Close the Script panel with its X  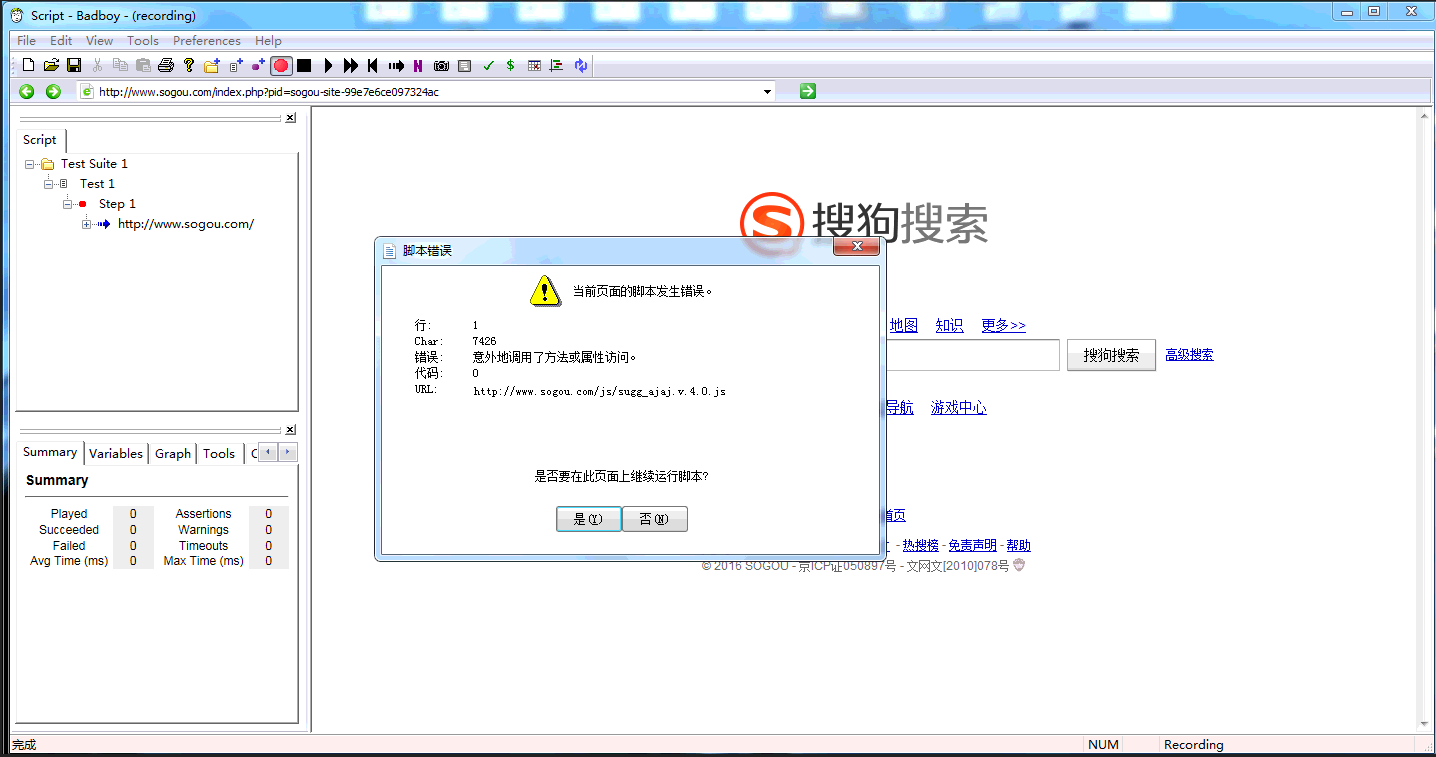point(290,118)
